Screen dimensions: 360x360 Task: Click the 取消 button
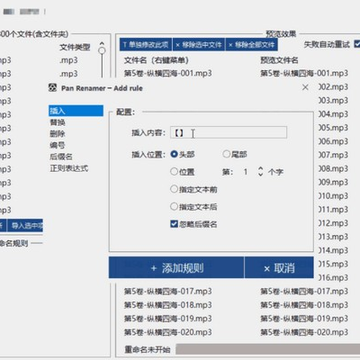(279, 268)
